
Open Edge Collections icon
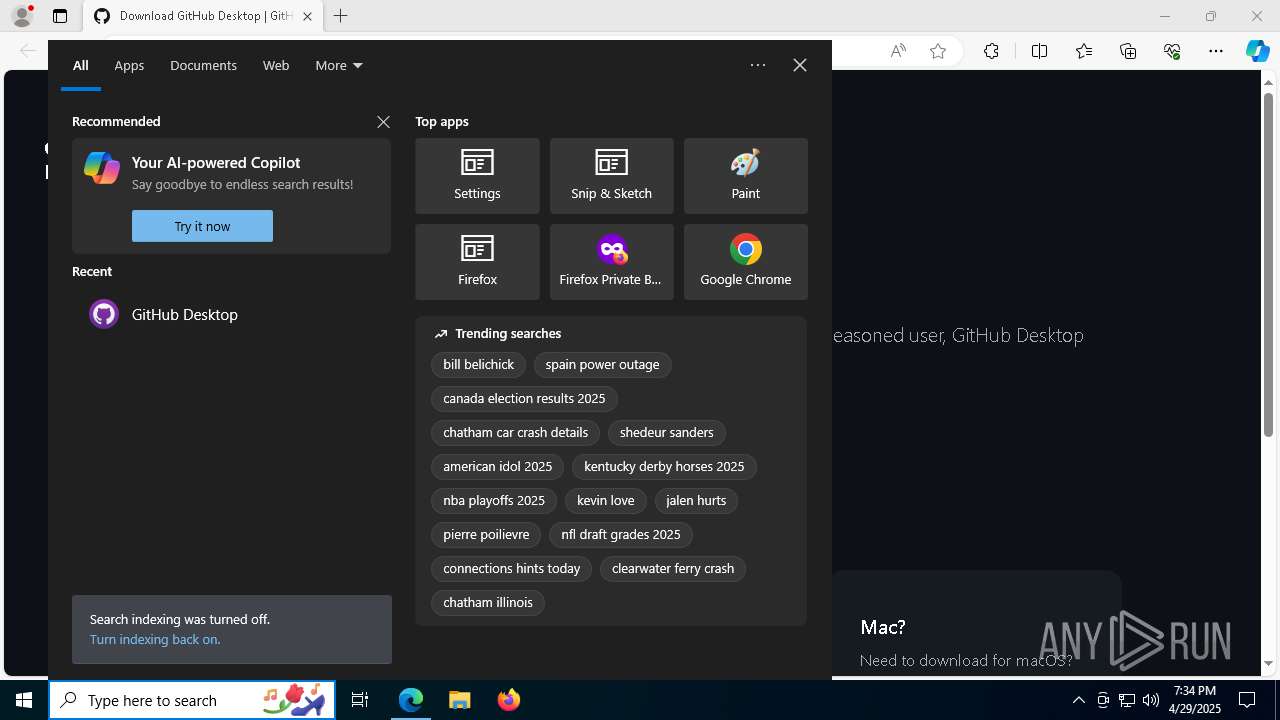[x=1128, y=51]
